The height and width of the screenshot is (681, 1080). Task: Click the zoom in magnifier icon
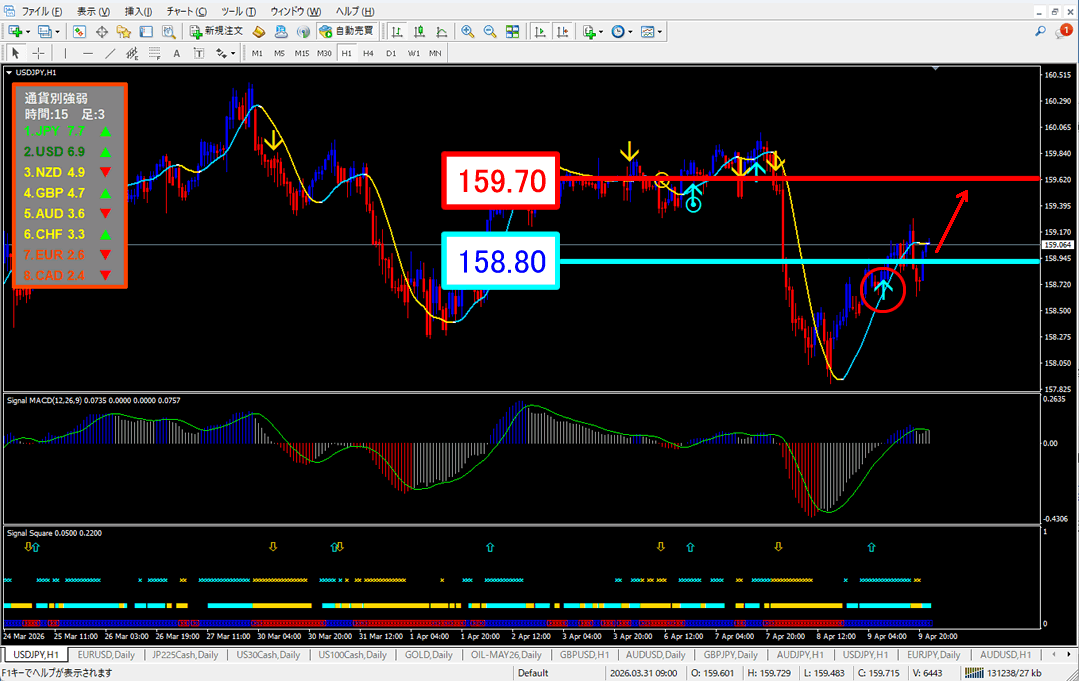(467, 31)
